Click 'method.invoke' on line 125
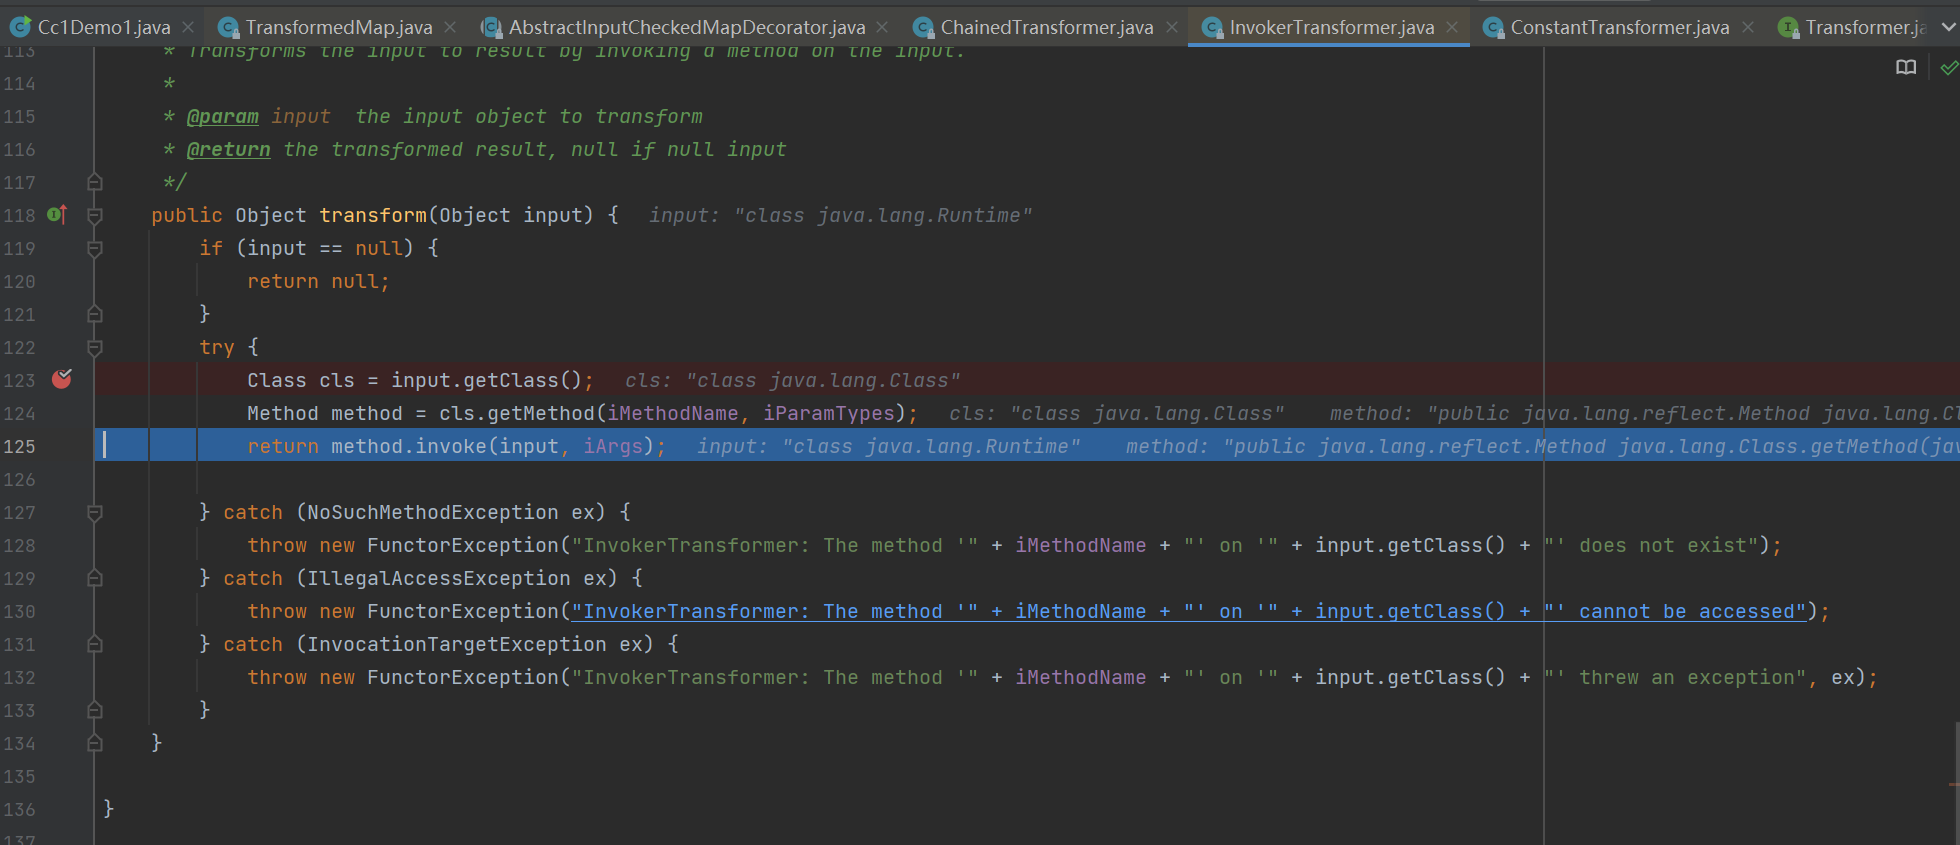 point(409,446)
